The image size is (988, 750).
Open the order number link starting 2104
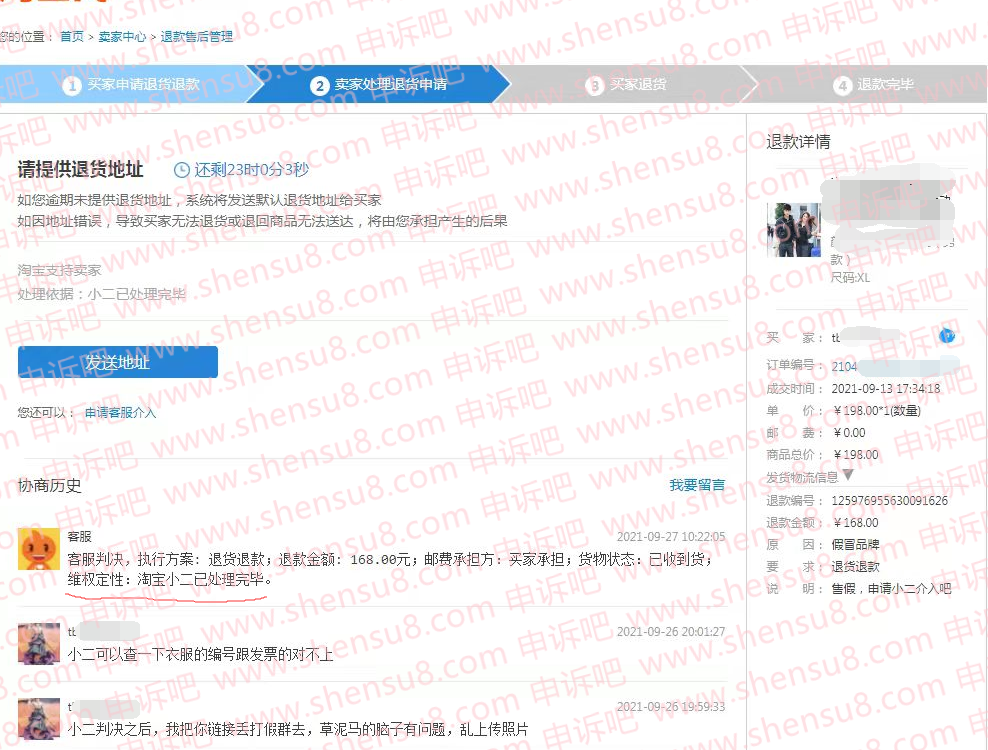pos(845,367)
